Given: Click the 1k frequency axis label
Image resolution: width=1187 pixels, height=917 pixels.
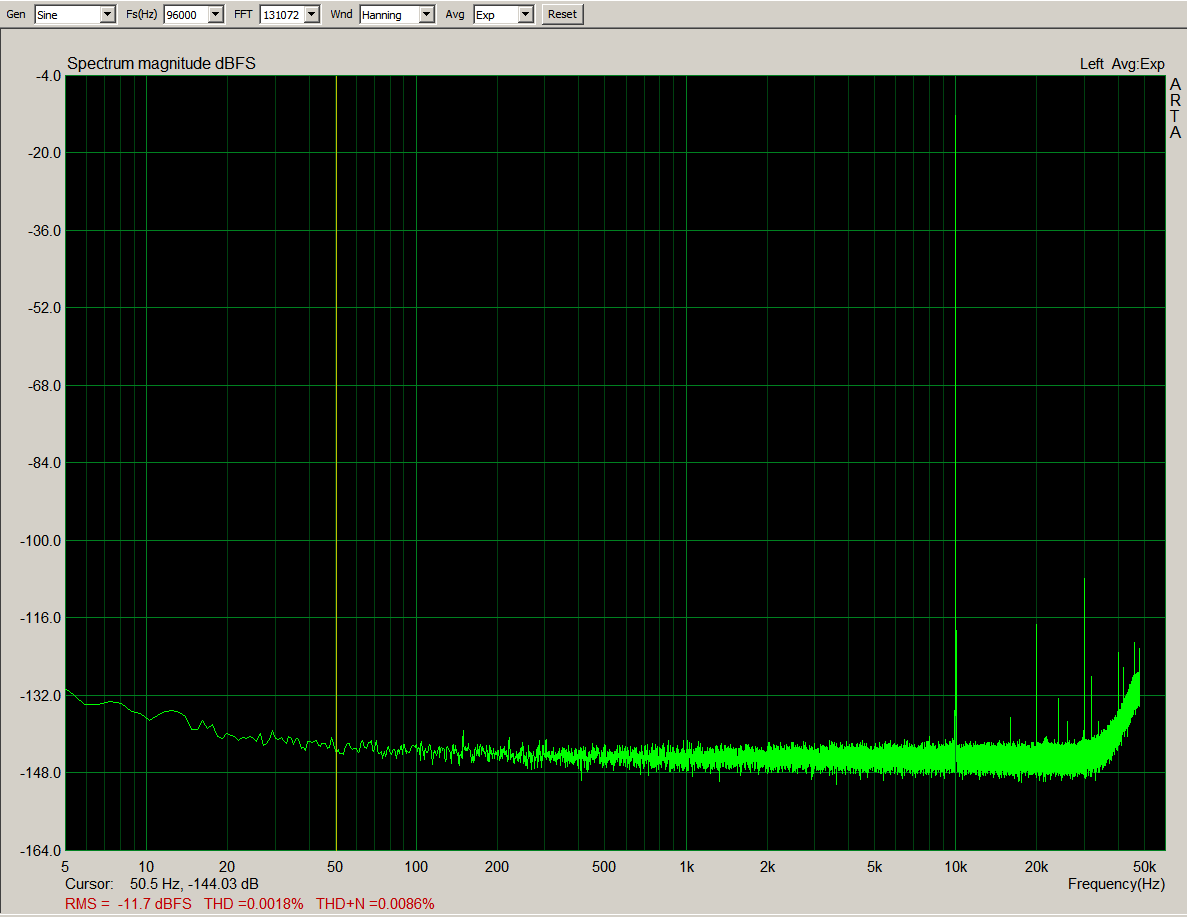Looking at the screenshot, I should pyautogui.click(x=687, y=867).
